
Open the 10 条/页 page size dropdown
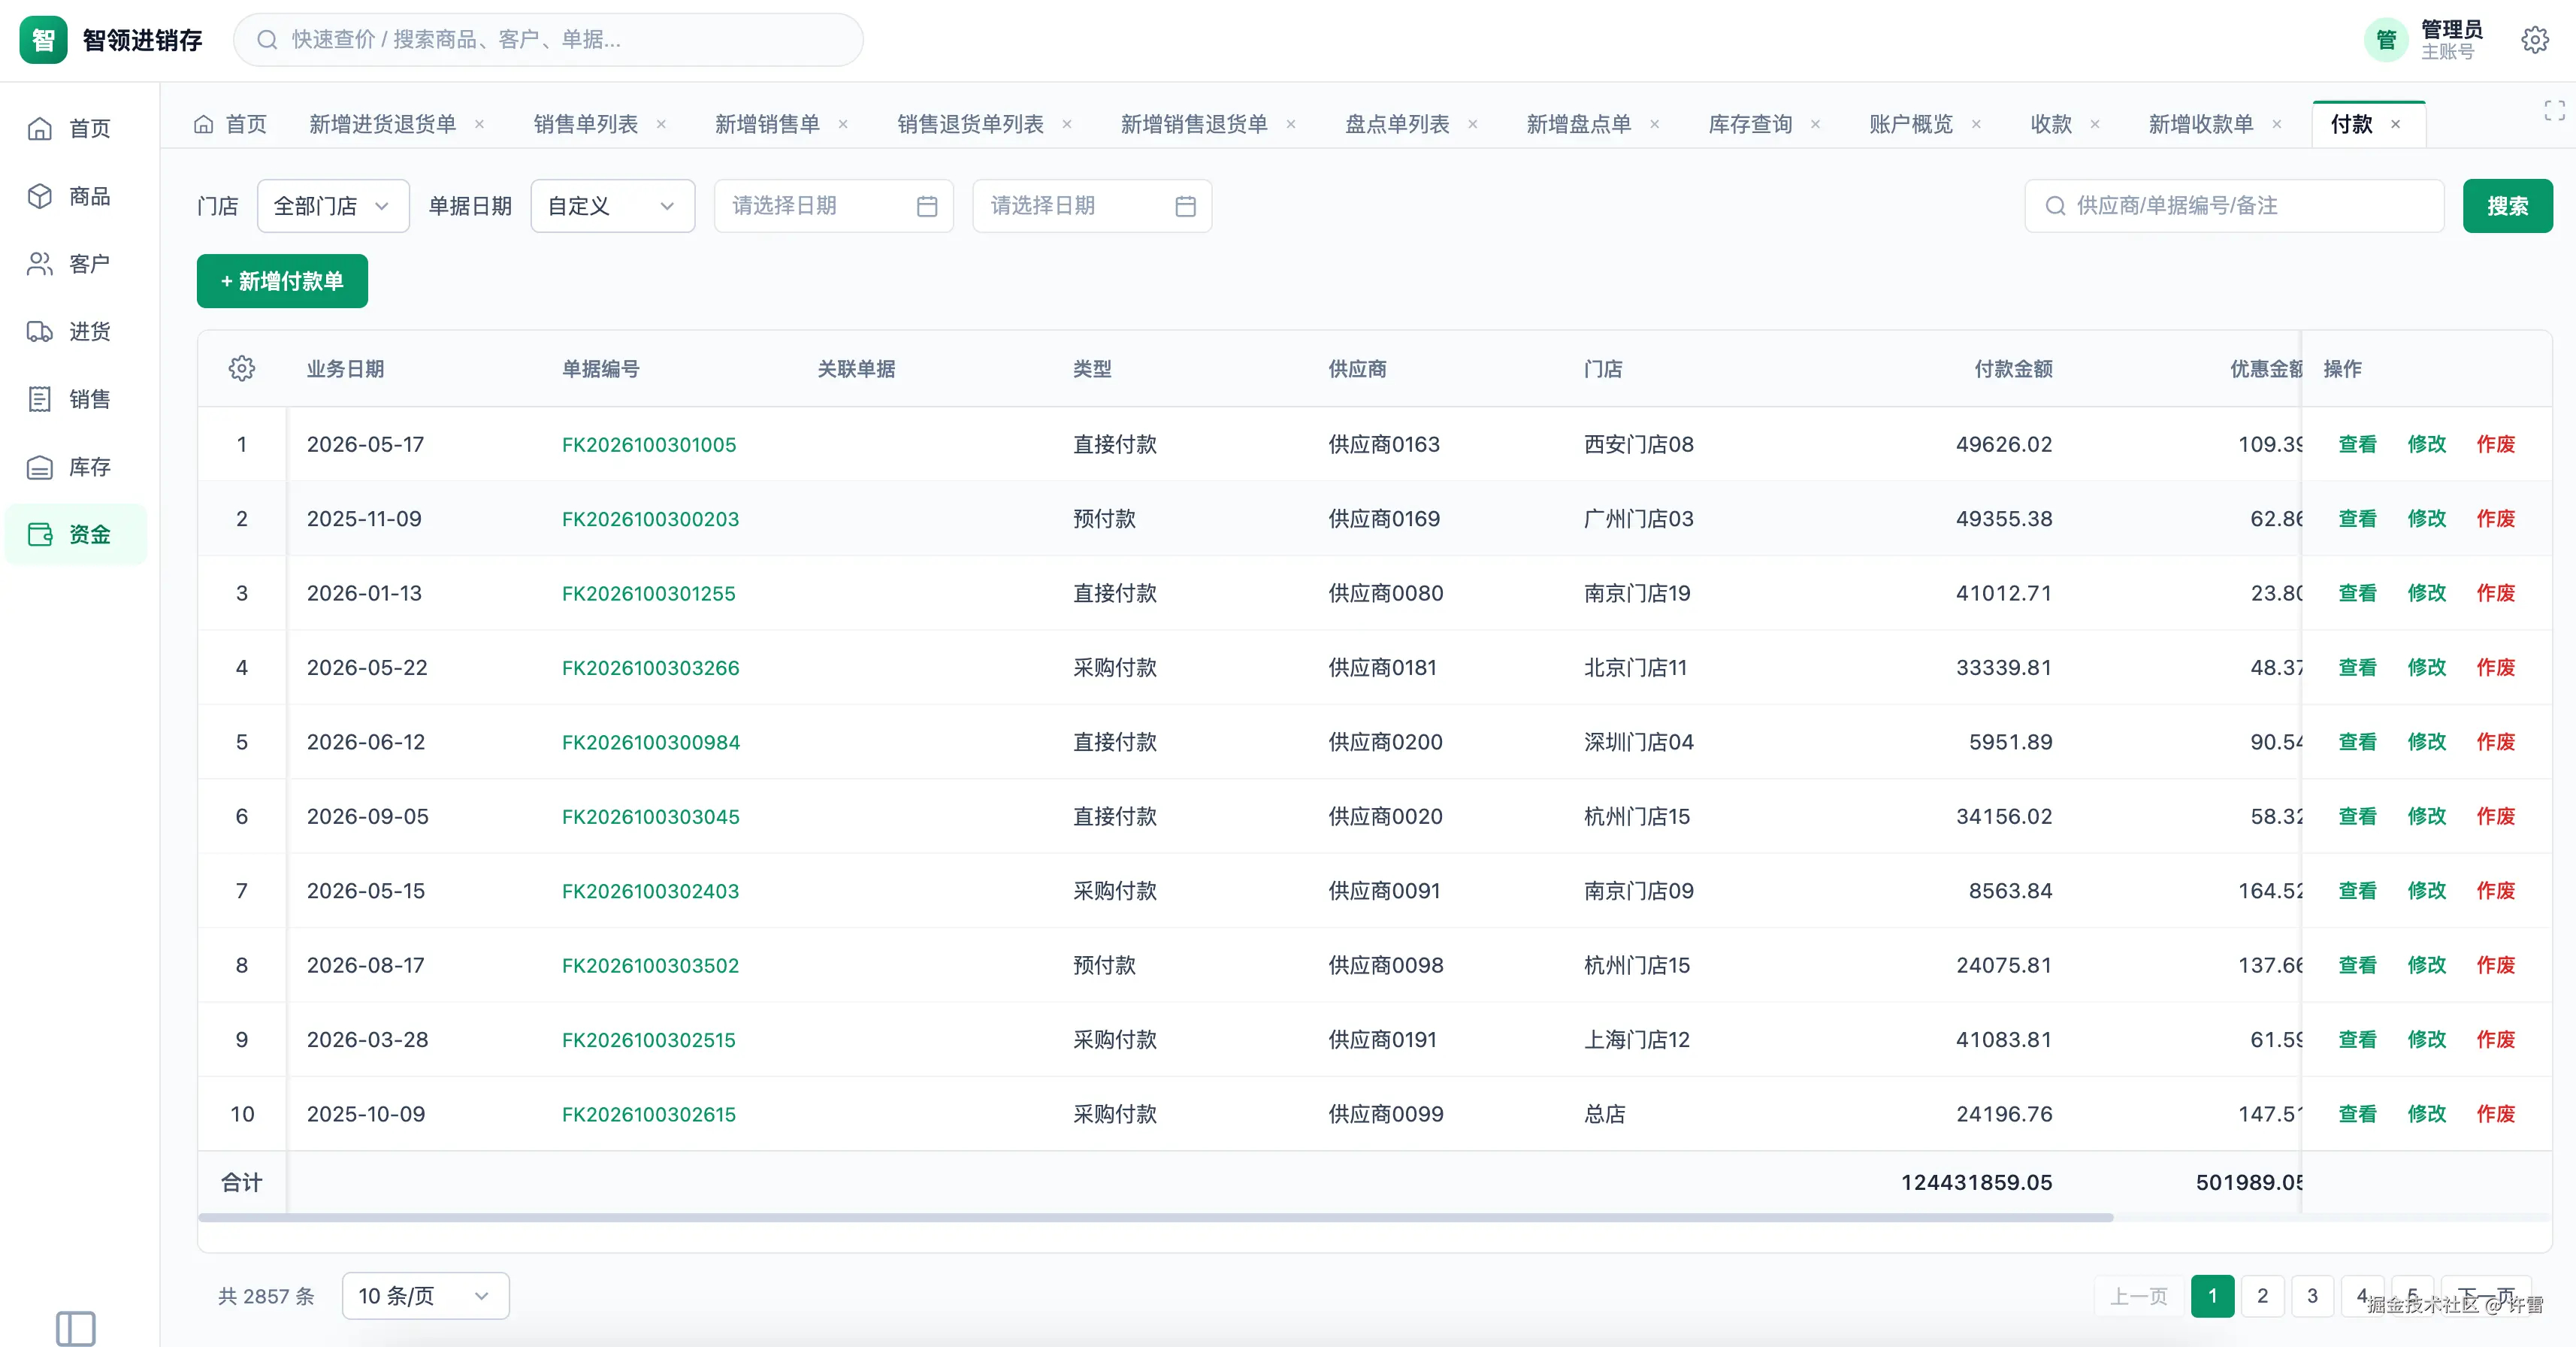(x=425, y=1296)
